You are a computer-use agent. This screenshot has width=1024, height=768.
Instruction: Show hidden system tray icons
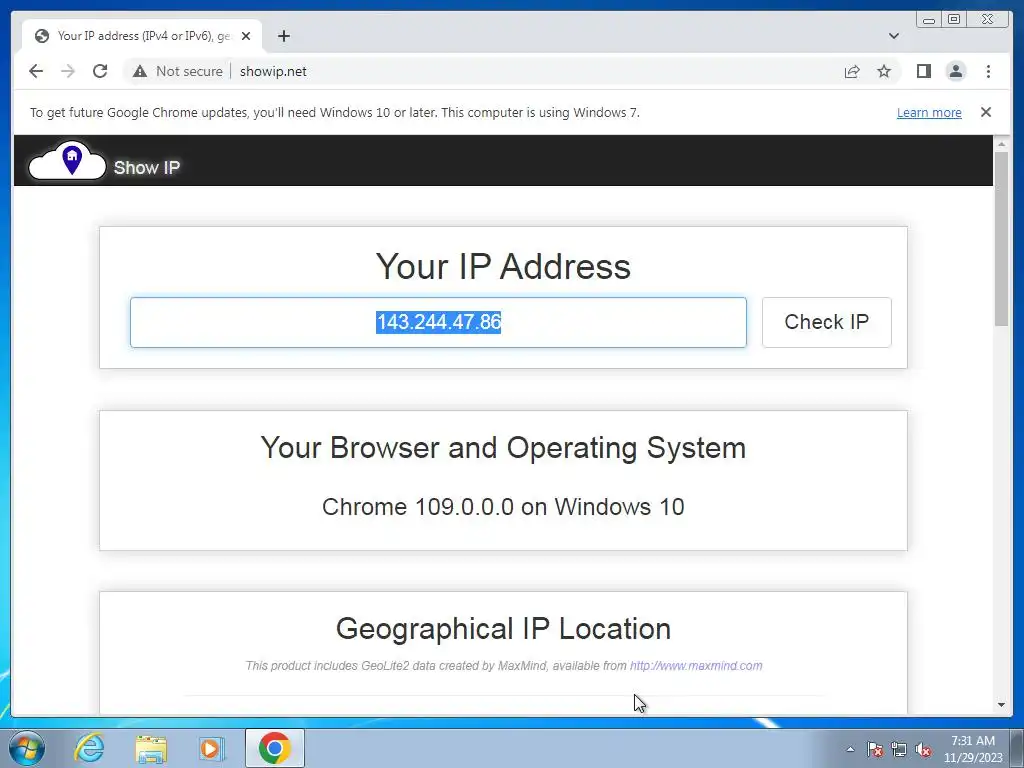[850, 749]
